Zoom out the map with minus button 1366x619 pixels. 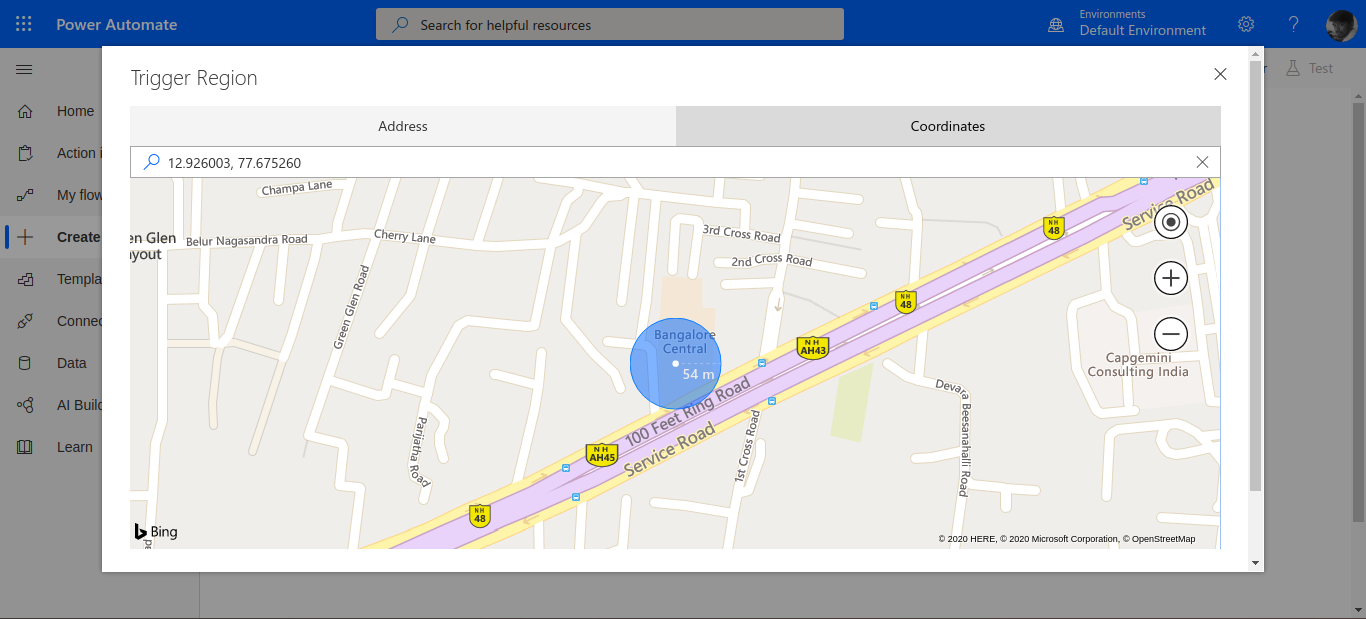click(1171, 333)
